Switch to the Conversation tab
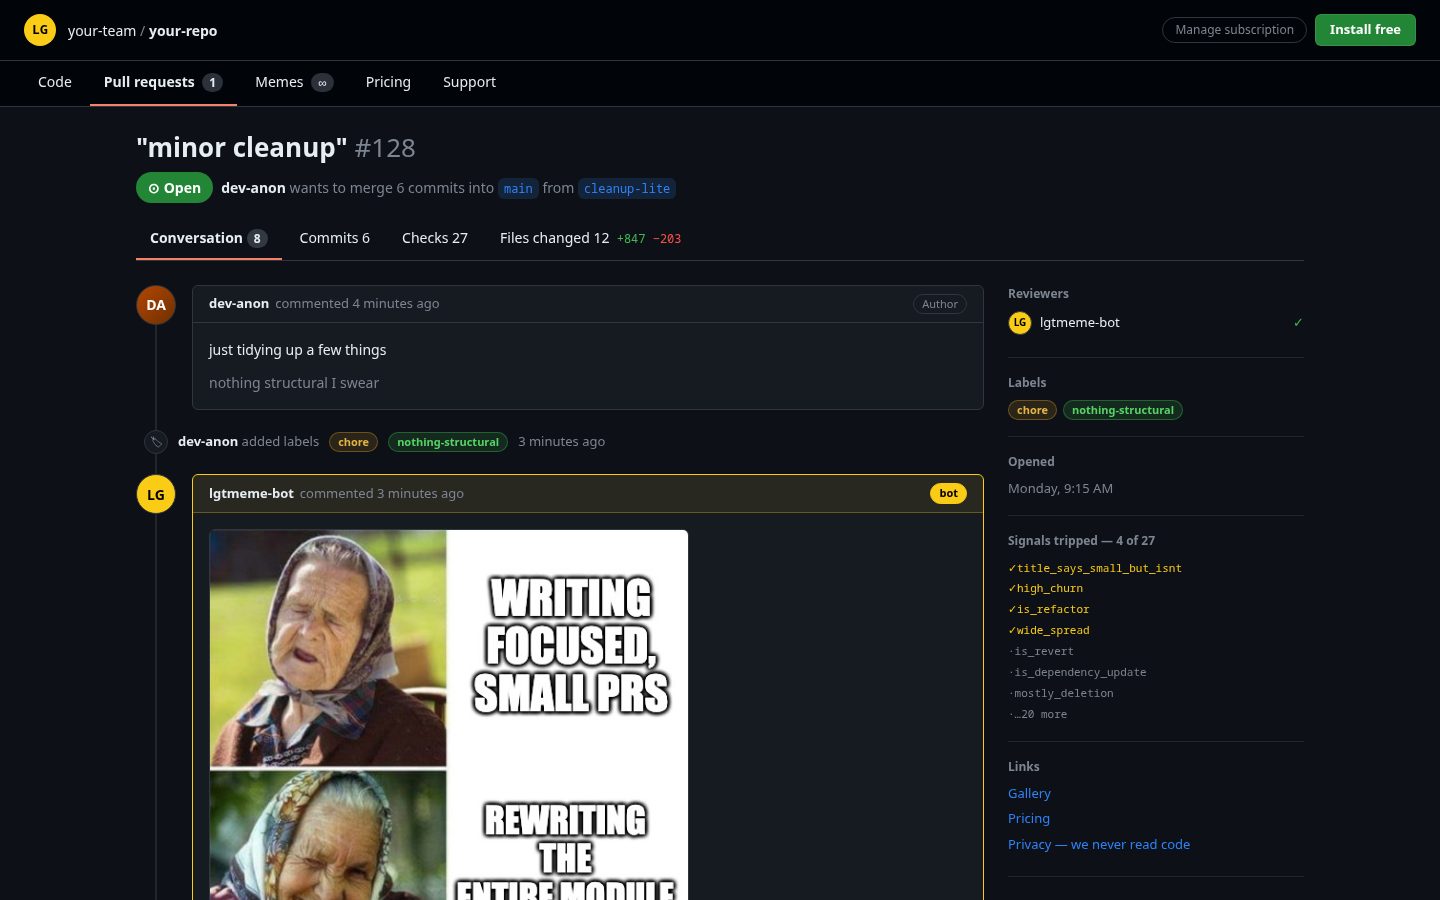 tap(209, 238)
